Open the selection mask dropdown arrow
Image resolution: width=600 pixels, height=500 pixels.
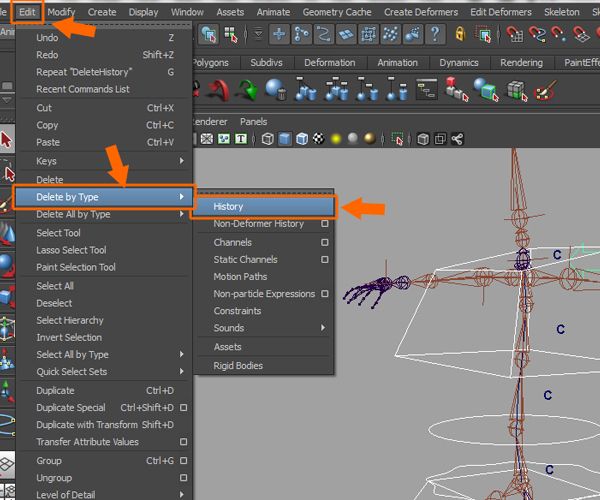pyautogui.click(x=259, y=34)
